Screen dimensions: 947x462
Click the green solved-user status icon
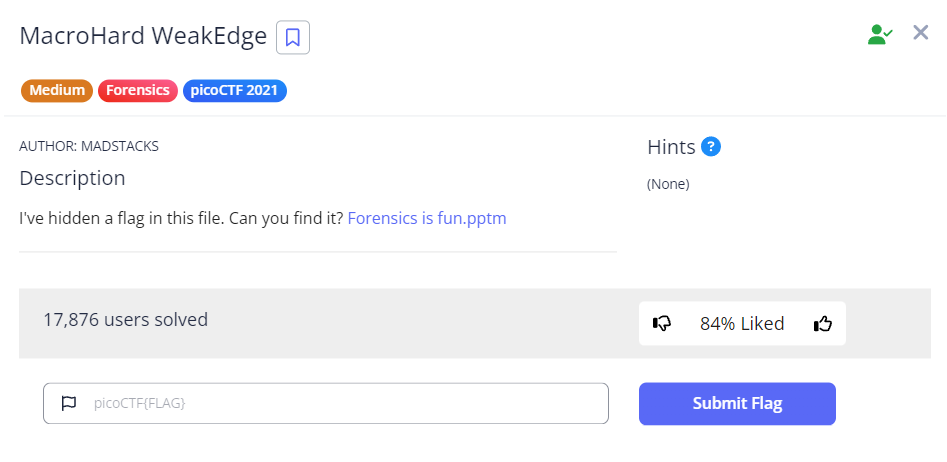(x=880, y=34)
